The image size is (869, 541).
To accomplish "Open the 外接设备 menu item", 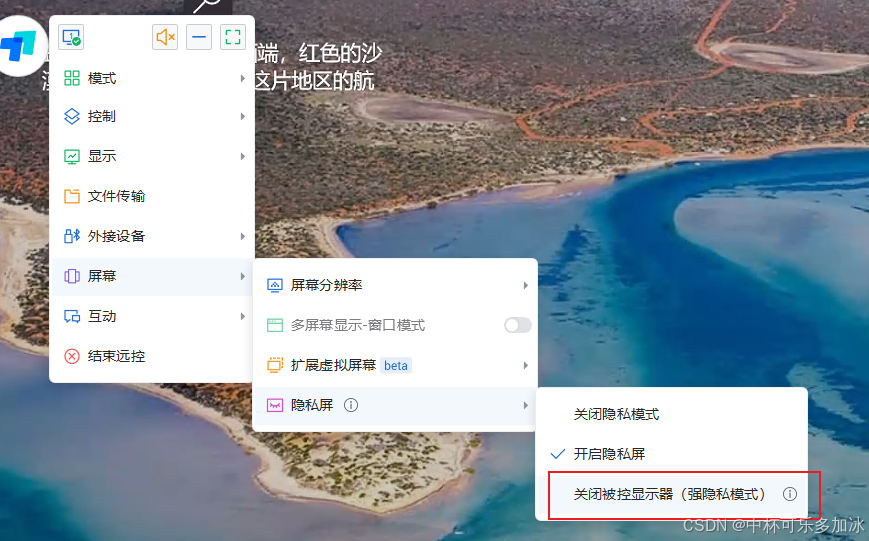I will click(x=152, y=236).
